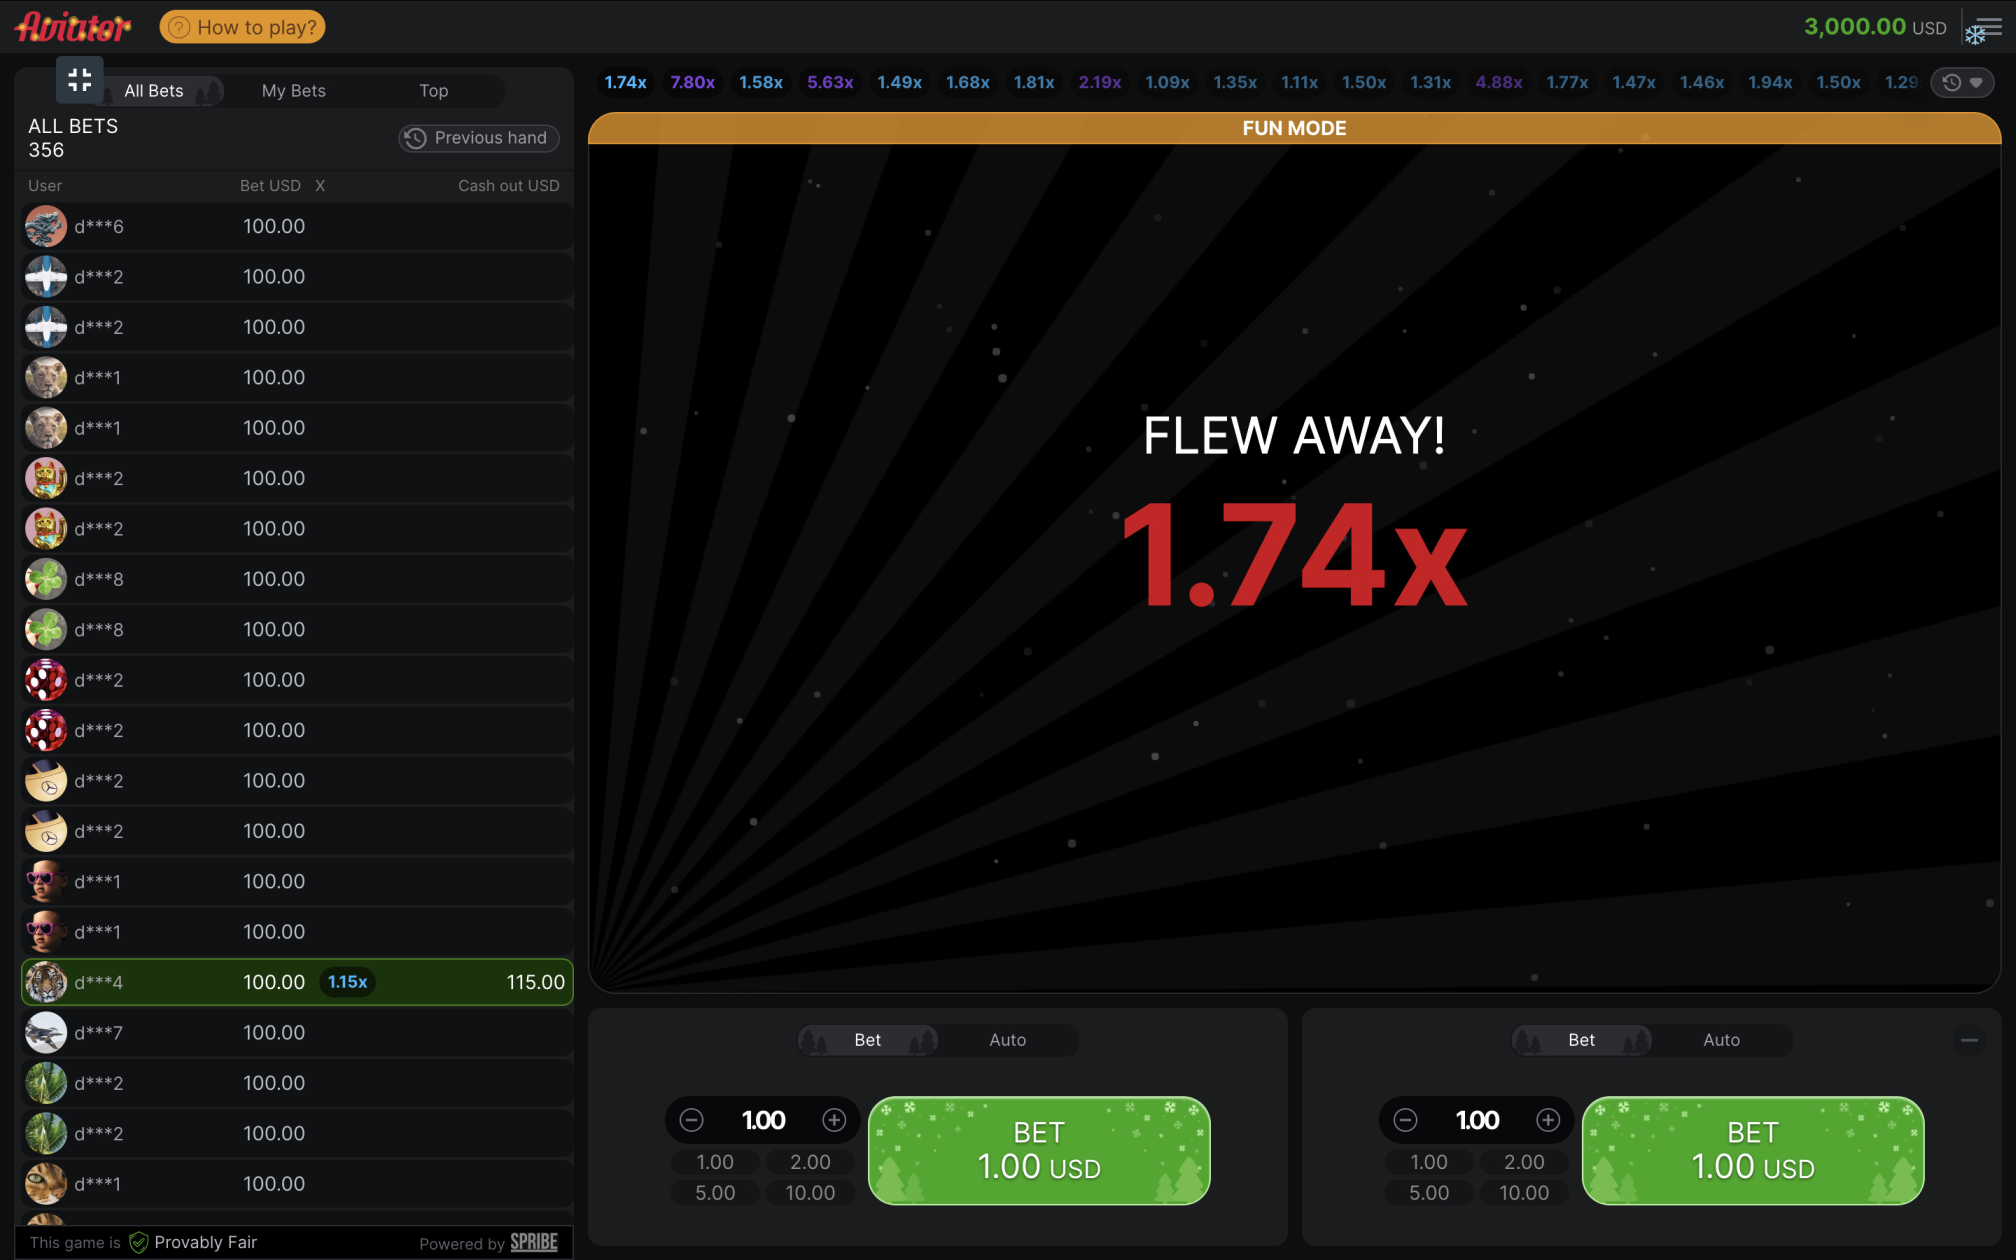
Task: Choose the 5.00 quick amount in right panel
Action: click(1429, 1194)
